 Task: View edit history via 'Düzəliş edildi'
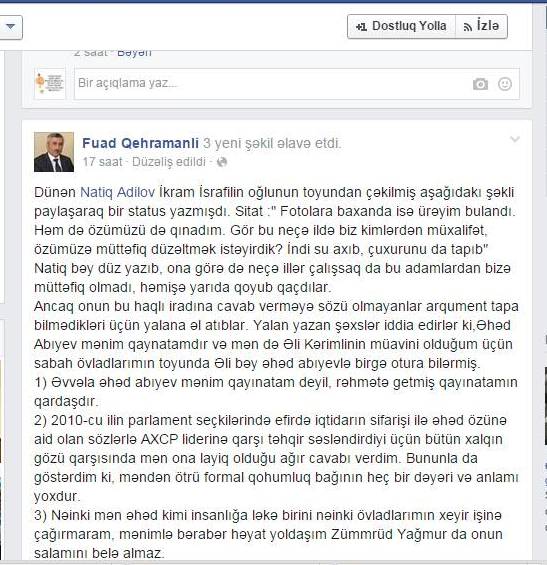click(x=169, y=162)
